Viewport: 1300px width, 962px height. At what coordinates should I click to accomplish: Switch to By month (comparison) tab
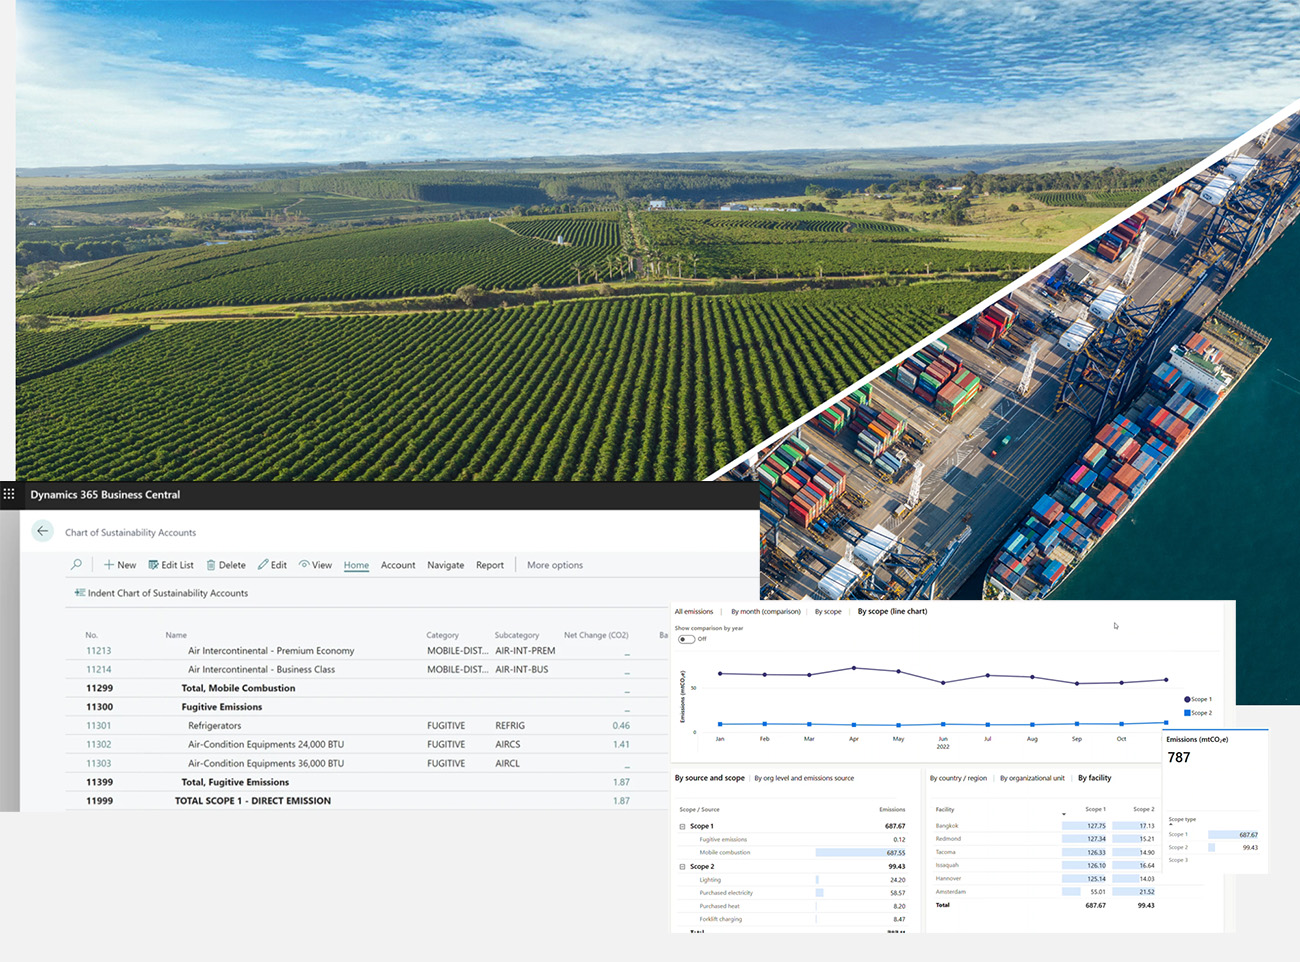pyautogui.click(x=765, y=611)
